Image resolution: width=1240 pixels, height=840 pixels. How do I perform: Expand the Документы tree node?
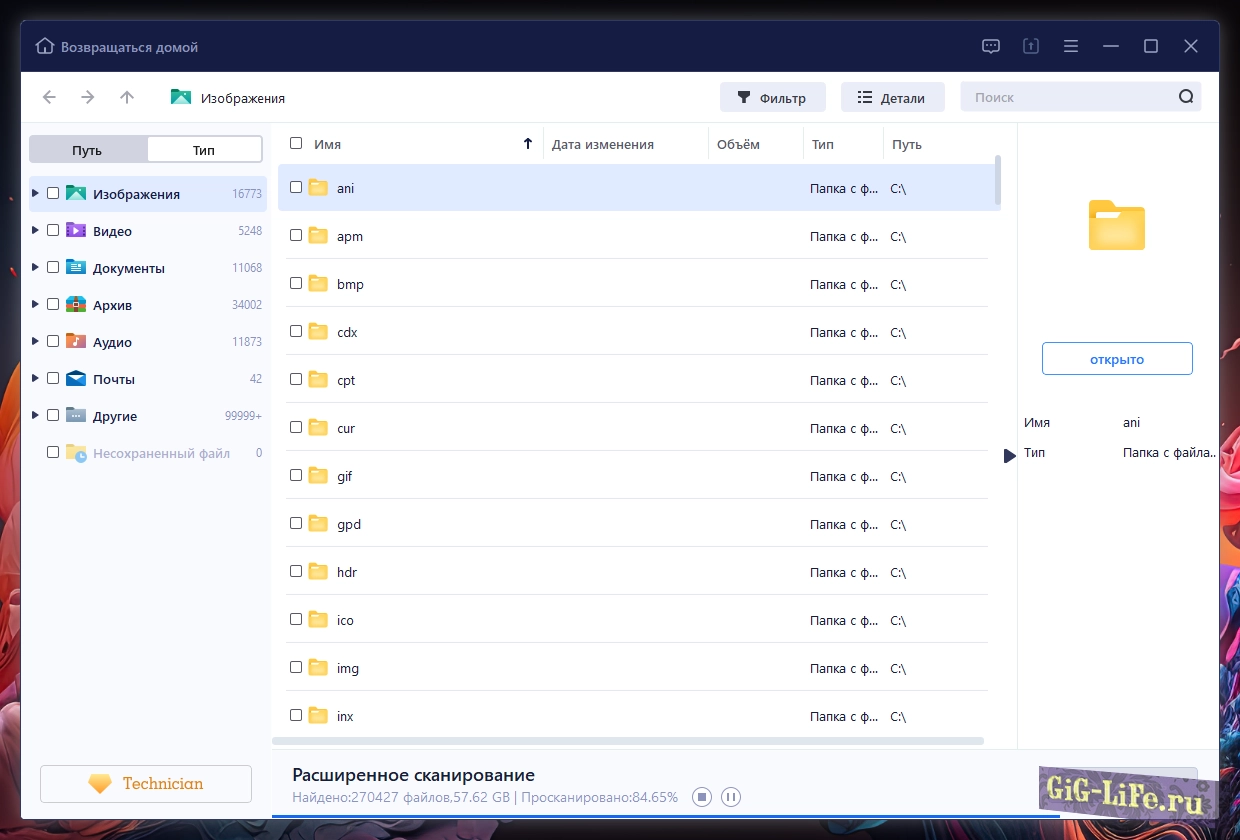coord(36,267)
